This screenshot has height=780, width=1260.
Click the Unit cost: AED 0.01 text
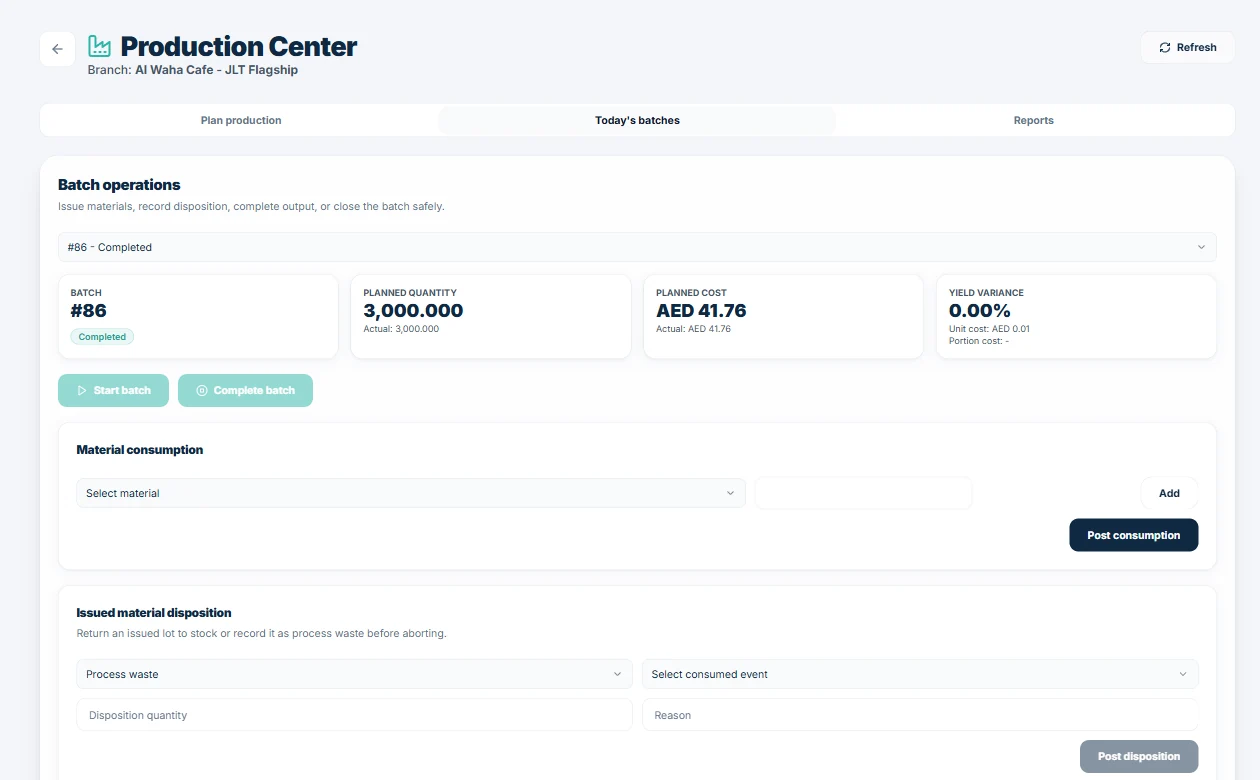coord(989,329)
